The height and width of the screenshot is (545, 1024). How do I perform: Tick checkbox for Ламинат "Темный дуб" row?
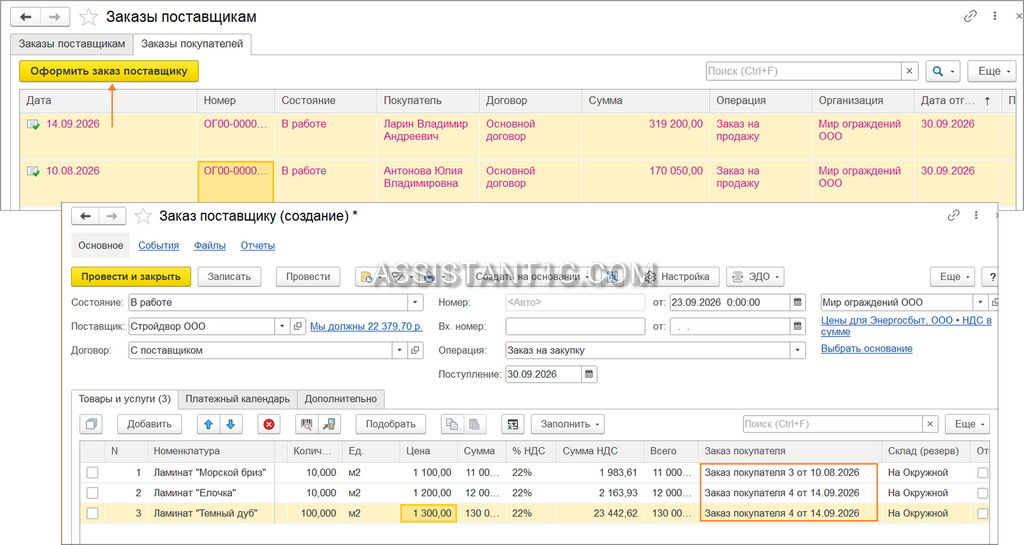tap(92, 514)
